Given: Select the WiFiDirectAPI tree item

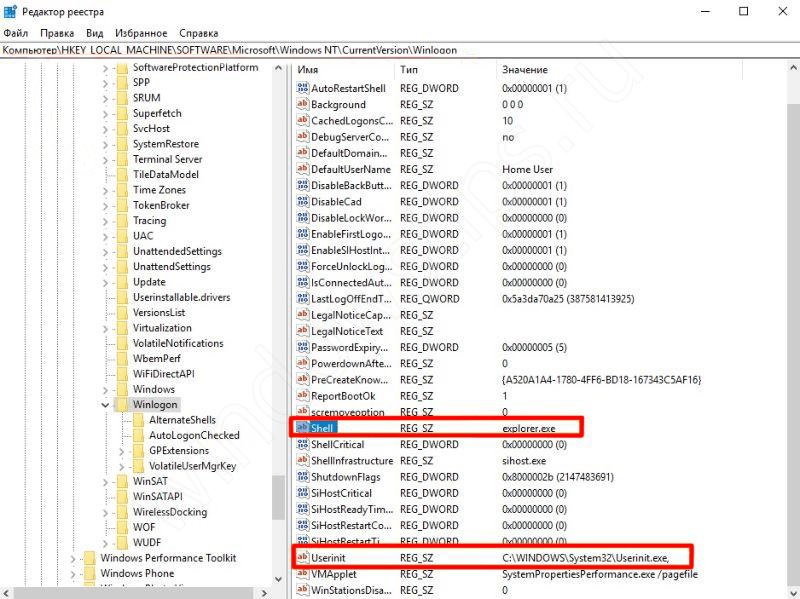Looking at the screenshot, I should [163, 374].
